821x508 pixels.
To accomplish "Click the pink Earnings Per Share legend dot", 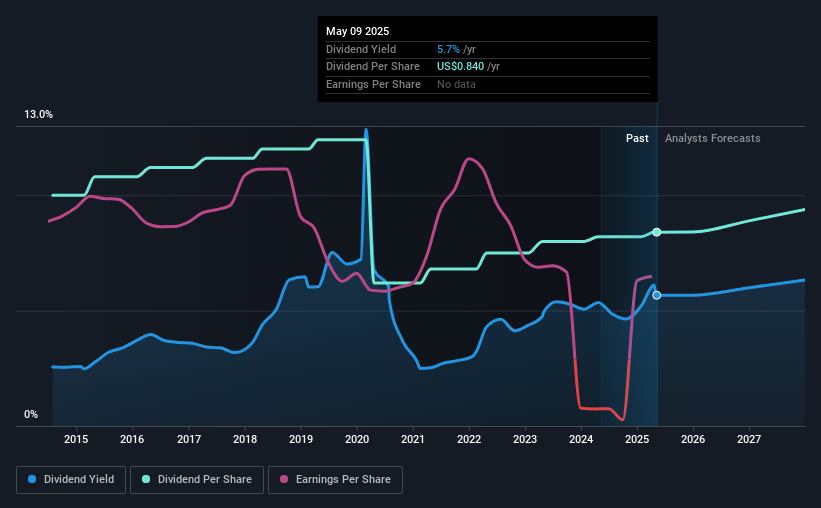I will (x=284, y=479).
